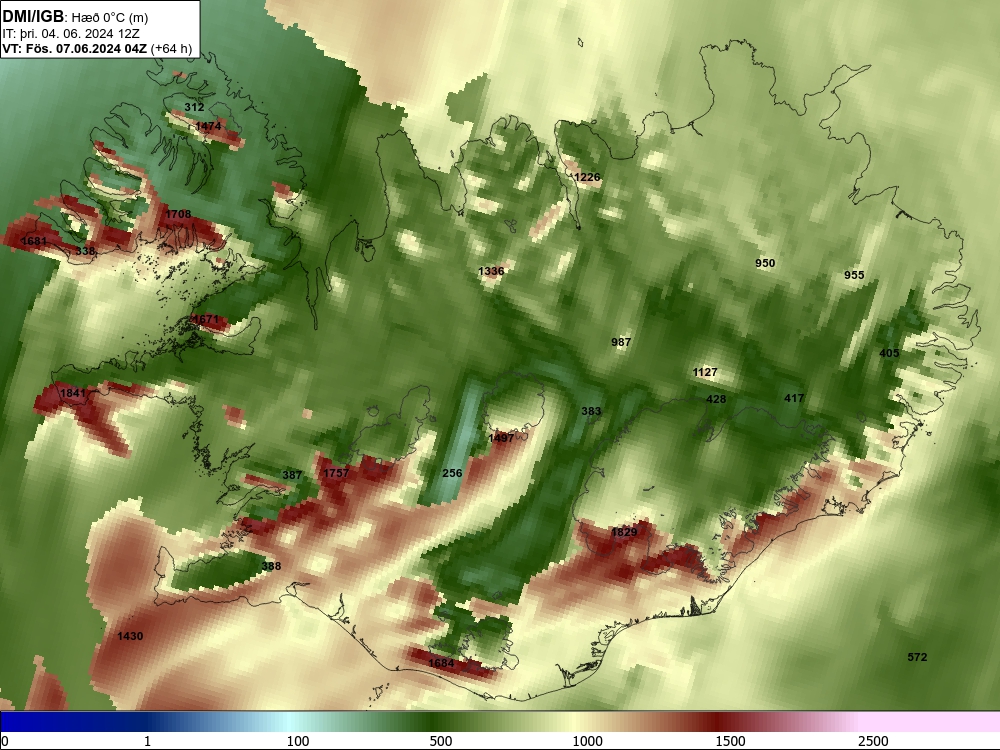Click the 1497 value
Viewport: 1000px width, 750px height.
click(x=501, y=438)
